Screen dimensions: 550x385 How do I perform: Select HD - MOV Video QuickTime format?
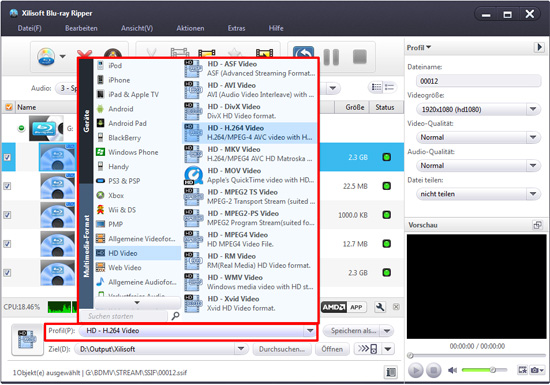click(x=249, y=175)
